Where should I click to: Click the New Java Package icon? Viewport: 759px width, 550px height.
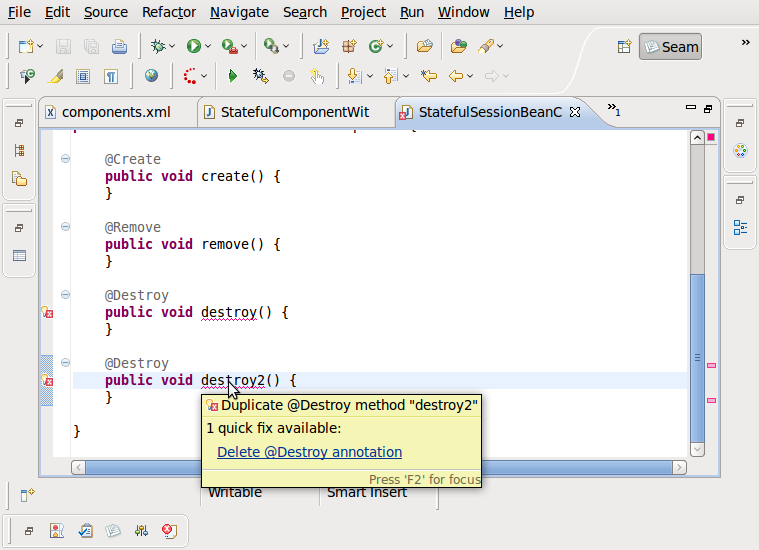click(x=349, y=46)
